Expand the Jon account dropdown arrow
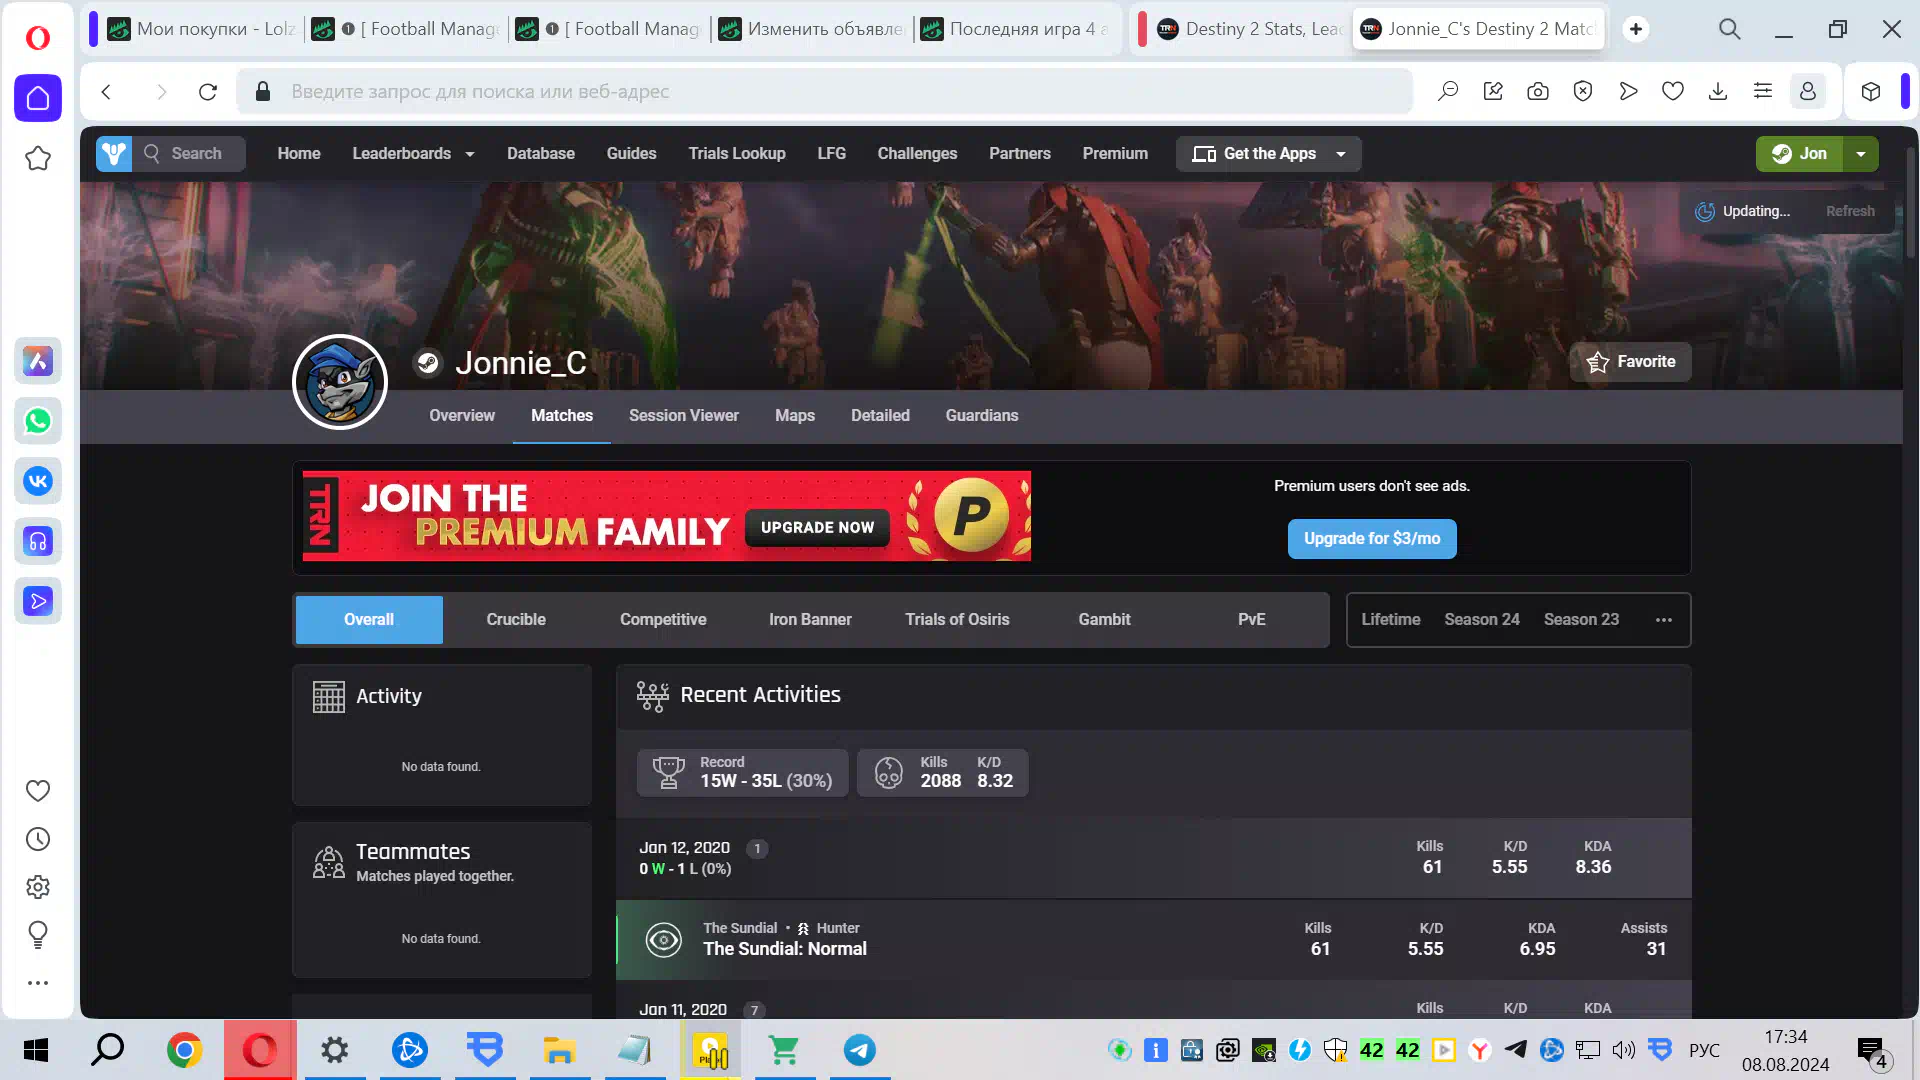Viewport: 1920px width, 1080px height. click(x=1861, y=154)
